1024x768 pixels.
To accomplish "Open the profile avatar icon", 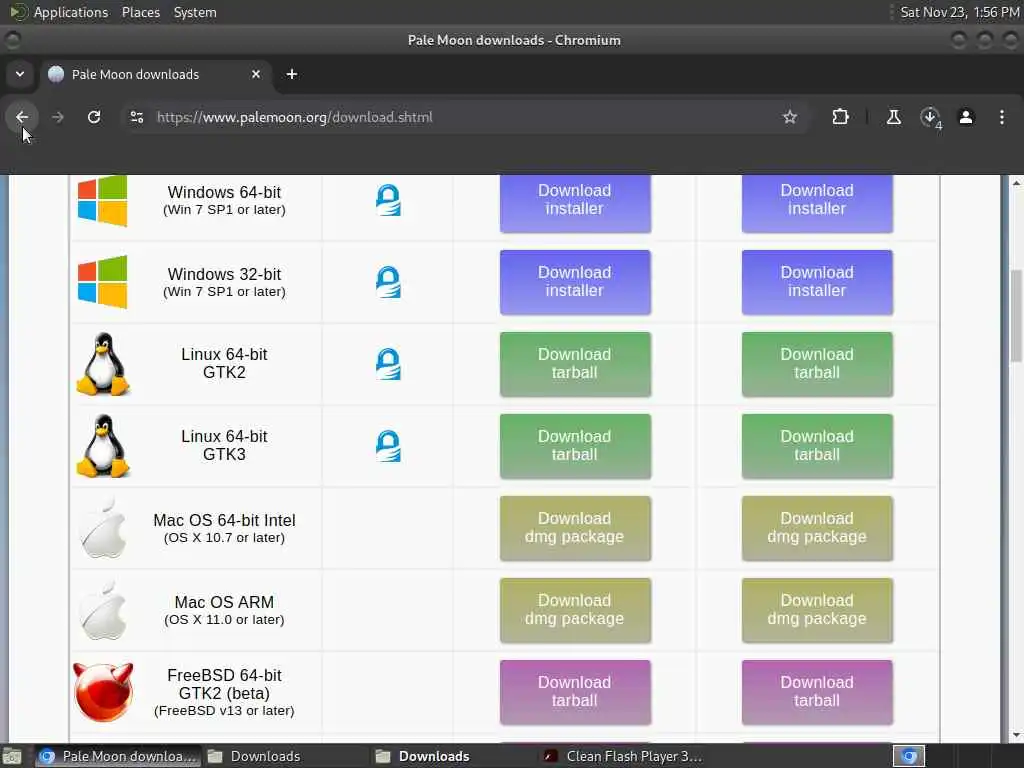I will (966, 117).
